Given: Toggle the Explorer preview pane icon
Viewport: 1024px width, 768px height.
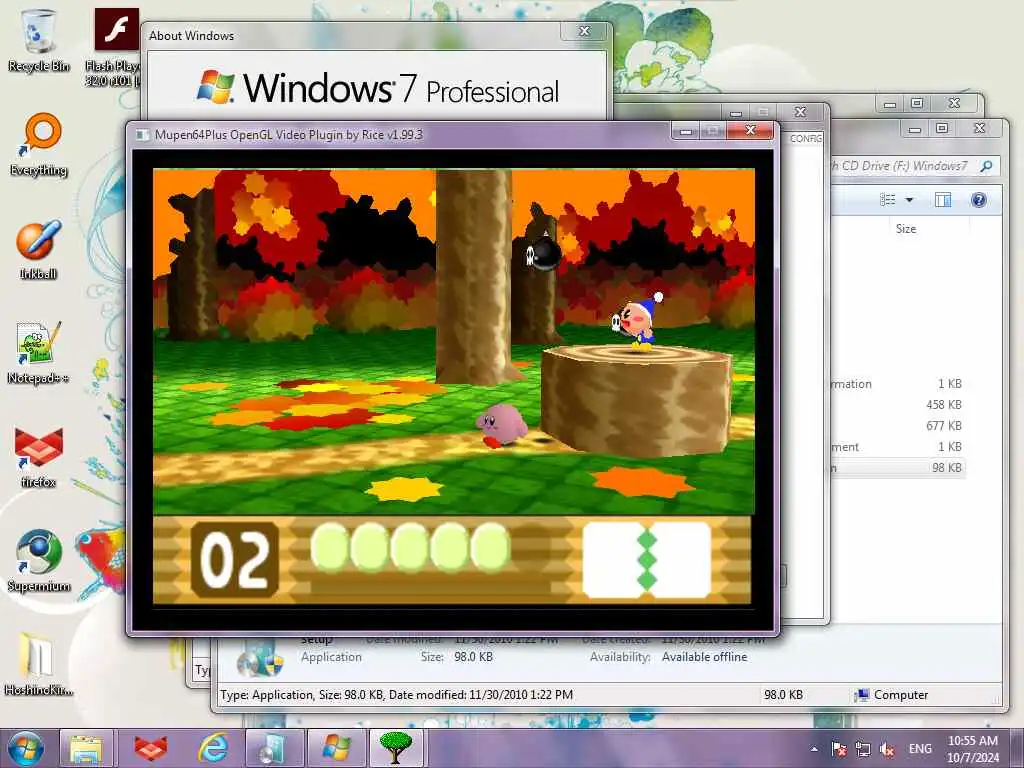Looking at the screenshot, I should [943, 200].
